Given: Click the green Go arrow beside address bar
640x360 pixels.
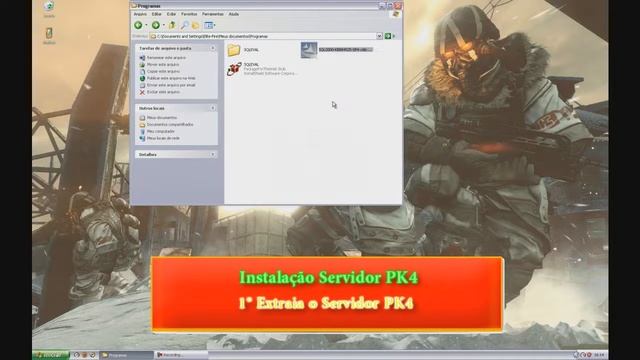Looking at the screenshot, I should click(388, 36).
